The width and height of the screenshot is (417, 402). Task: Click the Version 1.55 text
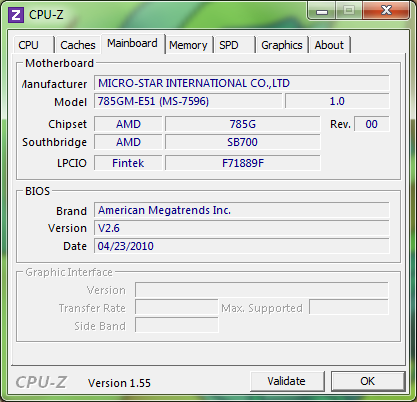tap(119, 383)
